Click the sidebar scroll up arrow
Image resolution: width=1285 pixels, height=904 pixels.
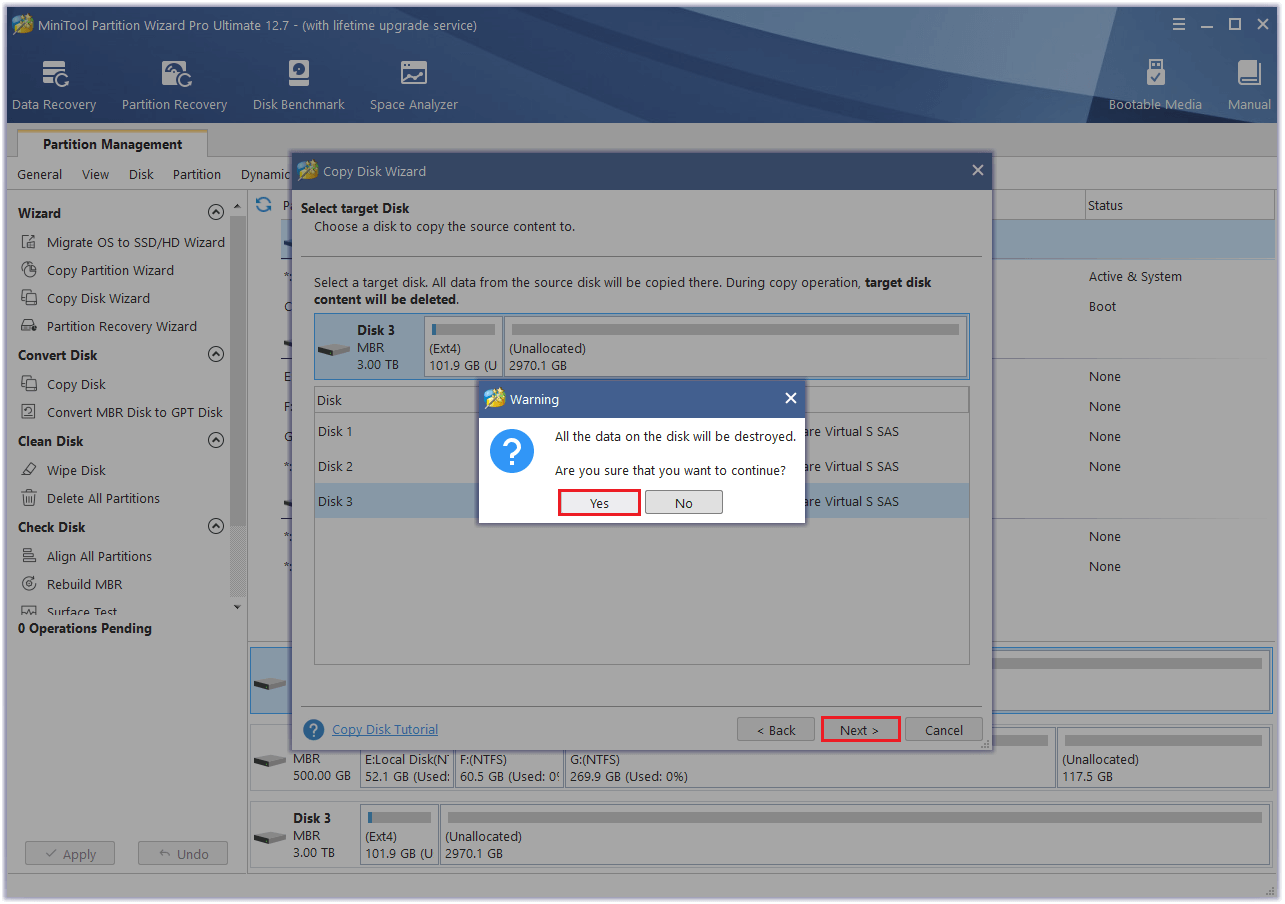pos(237,206)
